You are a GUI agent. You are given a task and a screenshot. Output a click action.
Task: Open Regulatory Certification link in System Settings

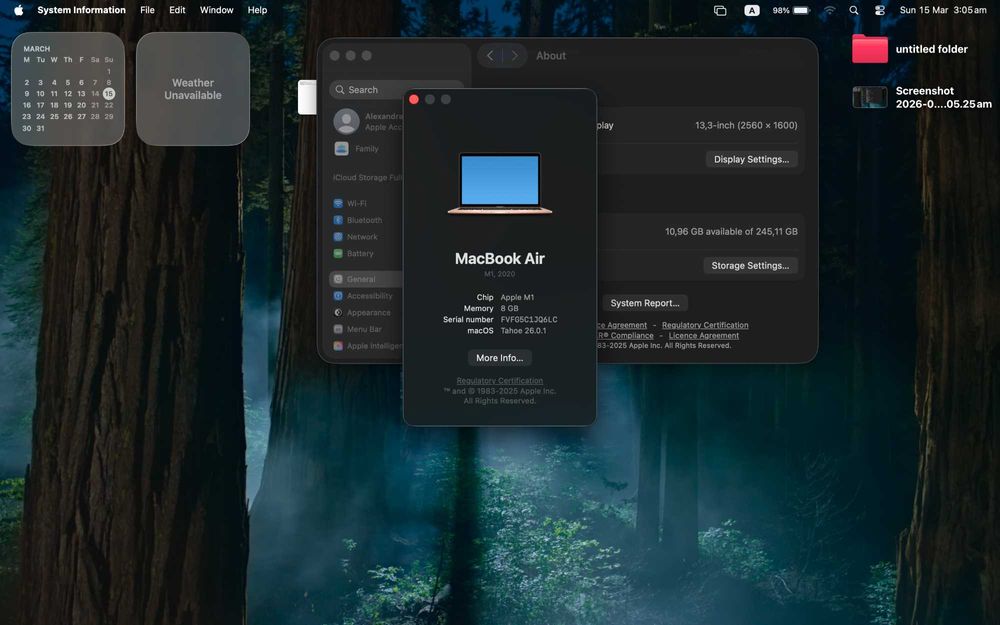[705, 325]
